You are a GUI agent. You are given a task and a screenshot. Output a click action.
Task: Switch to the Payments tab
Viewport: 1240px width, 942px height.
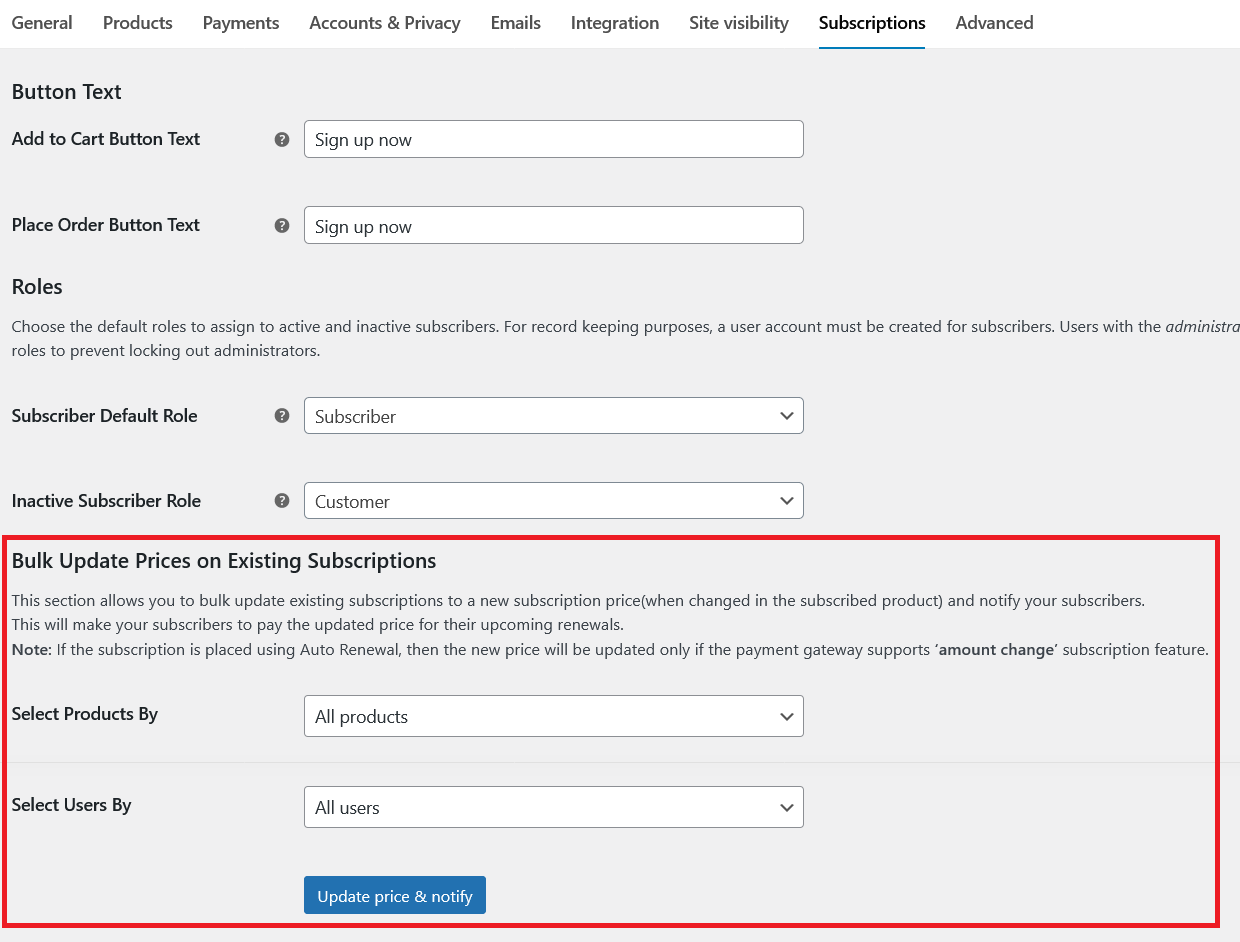point(240,22)
